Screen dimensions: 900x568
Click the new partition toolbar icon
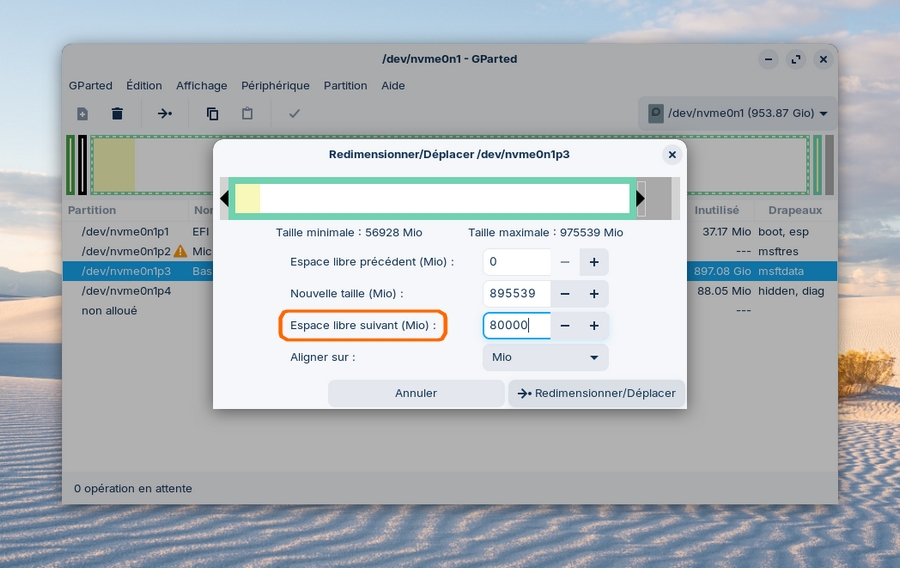(x=82, y=114)
